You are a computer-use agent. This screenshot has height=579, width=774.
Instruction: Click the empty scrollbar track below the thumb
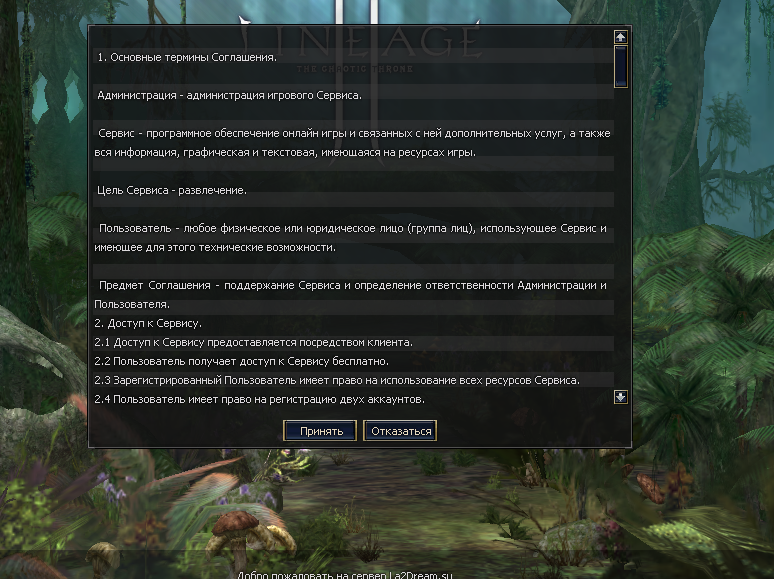click(x=620, y=238)
